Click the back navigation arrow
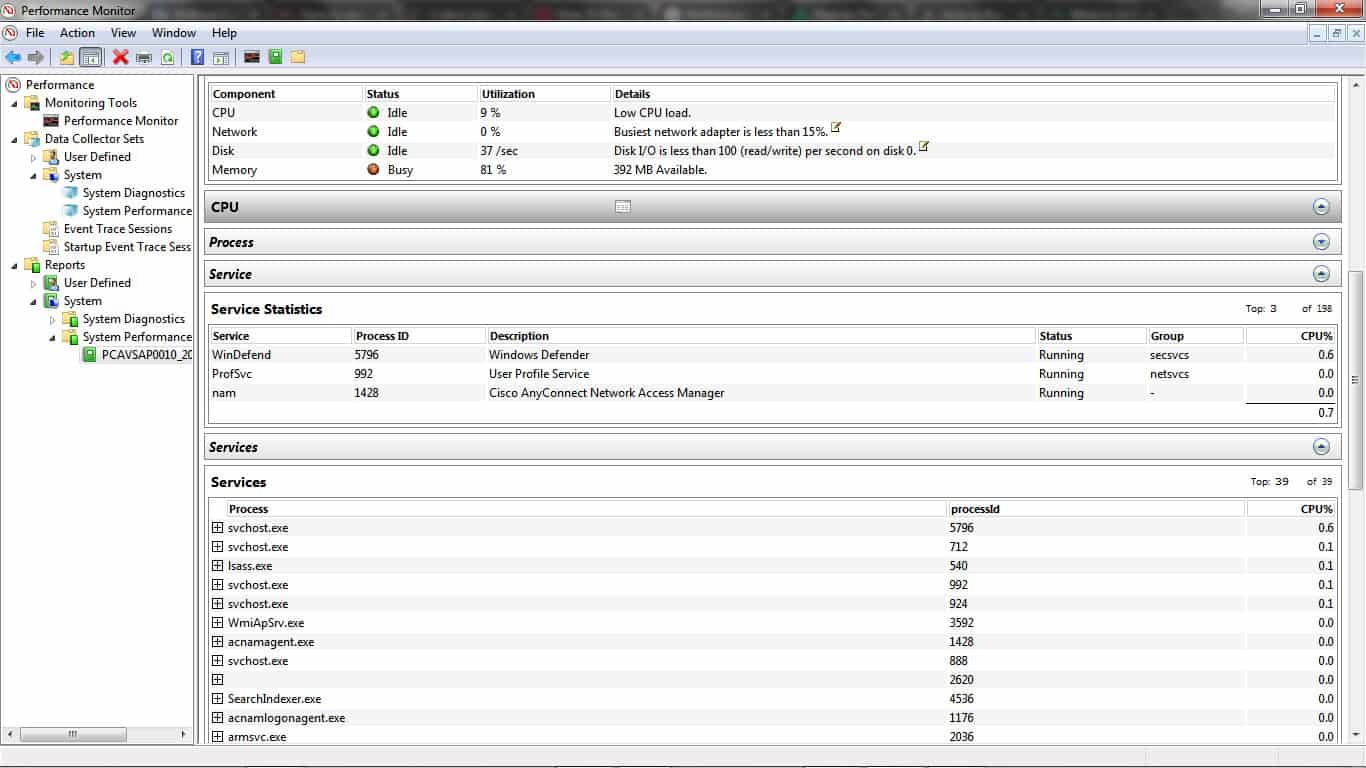Image resolution: width=1366 pixels, height=768 pixels. click(14, 57)
